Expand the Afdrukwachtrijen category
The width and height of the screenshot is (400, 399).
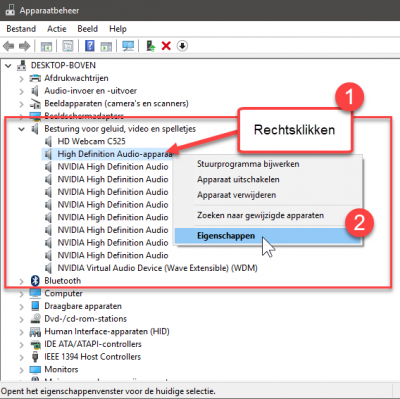(22, 79)
